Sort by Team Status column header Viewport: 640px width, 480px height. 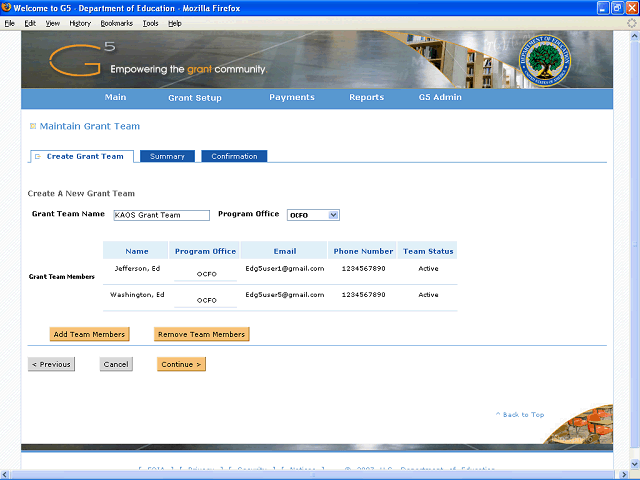click(x=428, y=251)
